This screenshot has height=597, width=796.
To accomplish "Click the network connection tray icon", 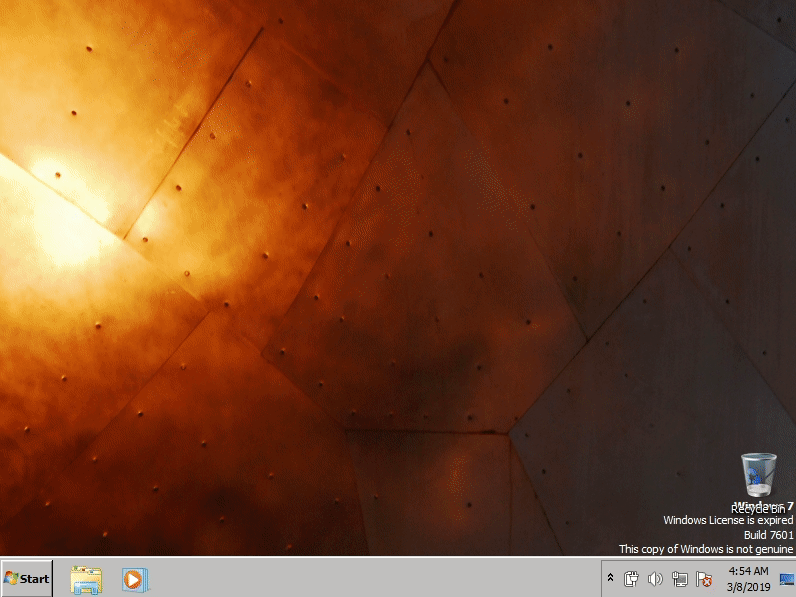I will [x=680, y=578].
